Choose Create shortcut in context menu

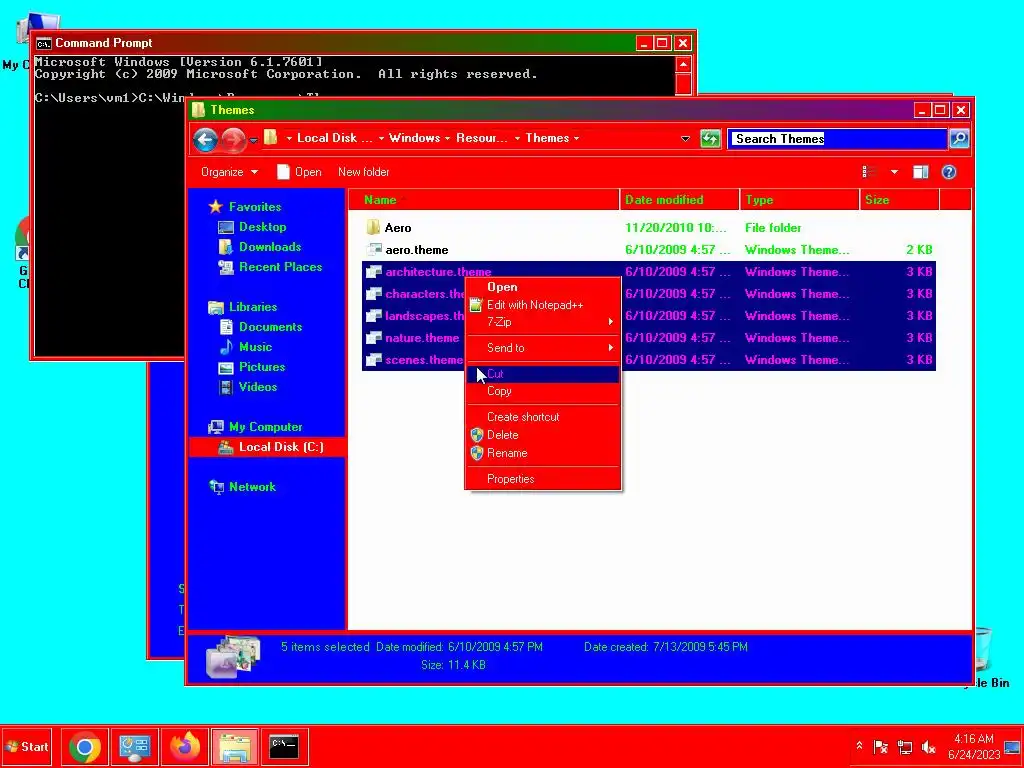pyautogui.click(x=542, y=417)
